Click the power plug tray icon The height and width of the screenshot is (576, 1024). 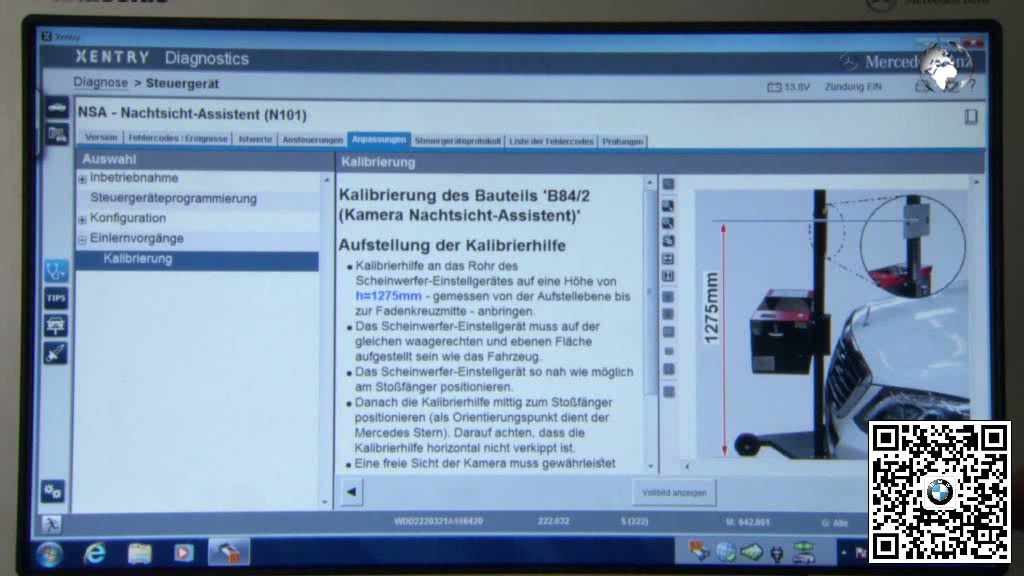pyautogui.click(x=776, y=554)
